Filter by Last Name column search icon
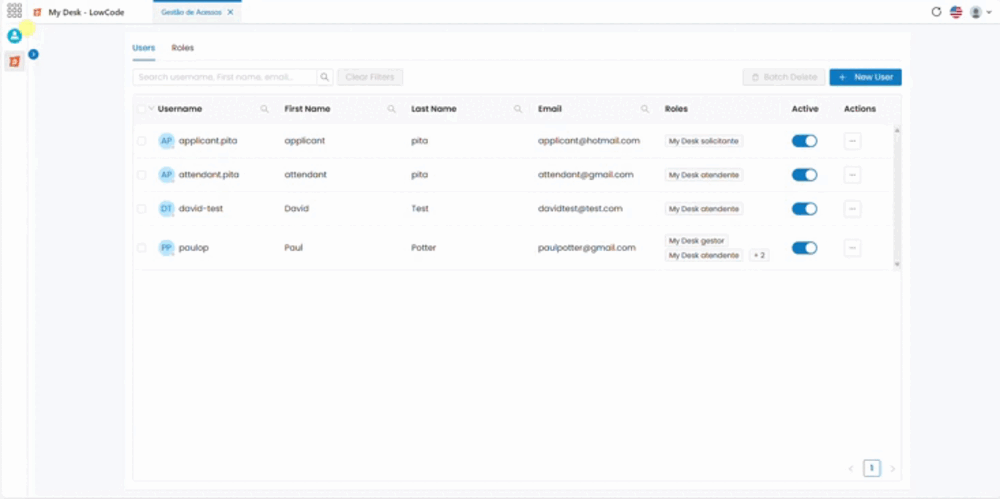 (x=518, y=109)
